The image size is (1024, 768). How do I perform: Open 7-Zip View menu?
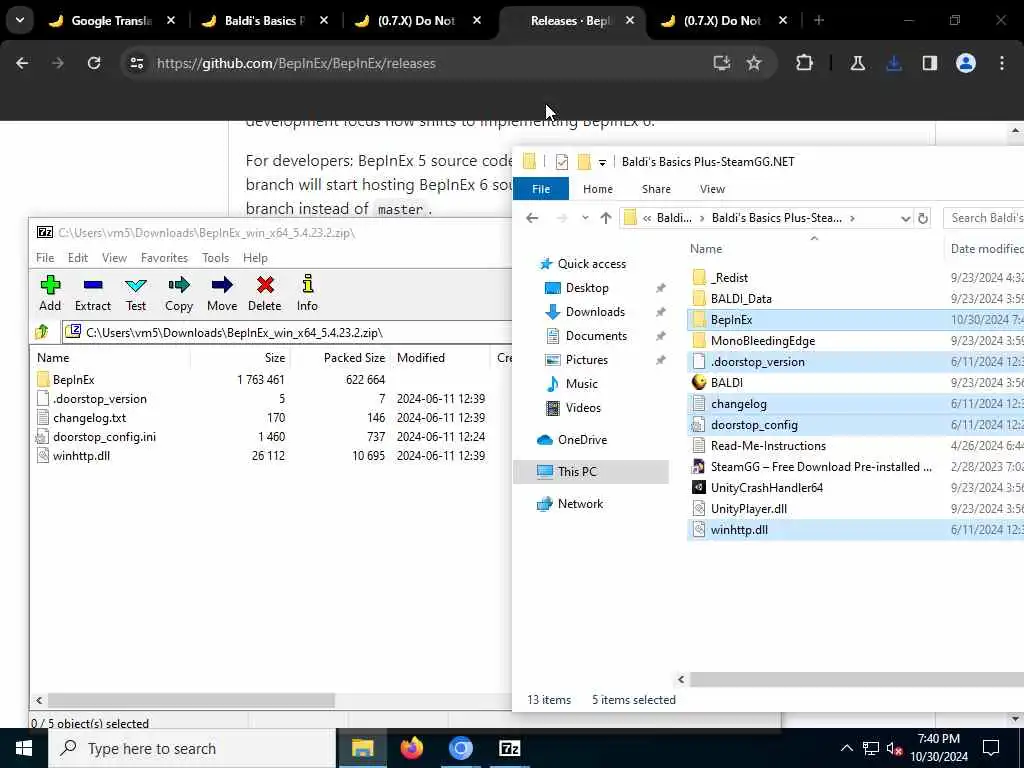(x=114, y=258)
